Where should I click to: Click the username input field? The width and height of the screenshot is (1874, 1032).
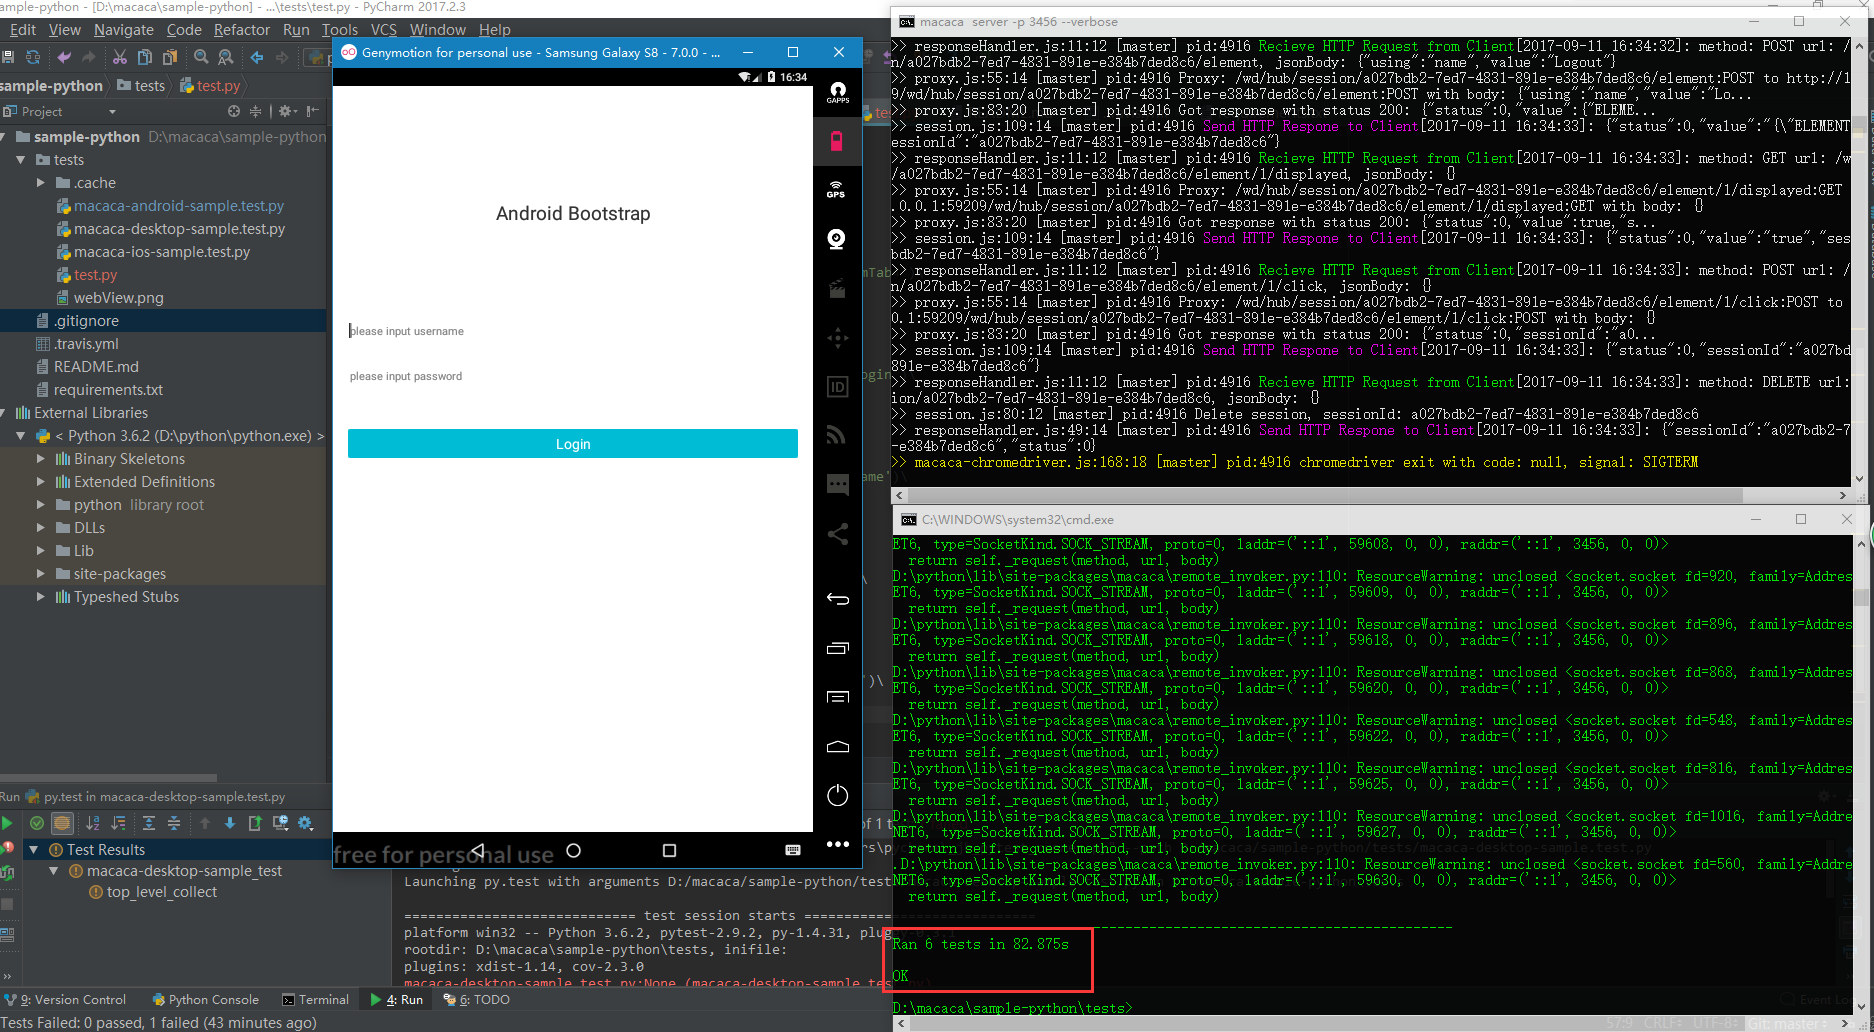click(572, 331)
